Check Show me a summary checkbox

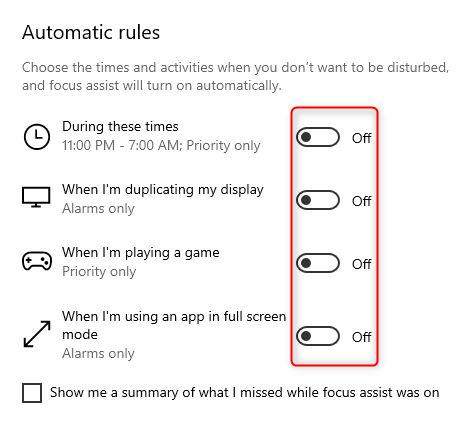pos(32,393)
